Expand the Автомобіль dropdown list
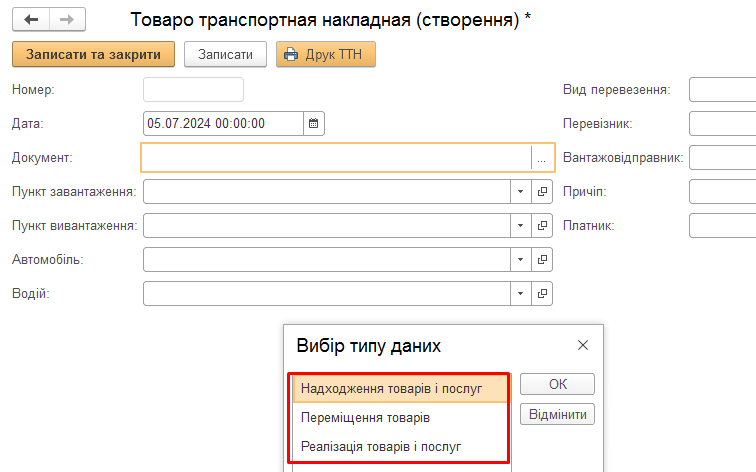The image size is (756, 472). pyautogui.click(x=521, y=260)
